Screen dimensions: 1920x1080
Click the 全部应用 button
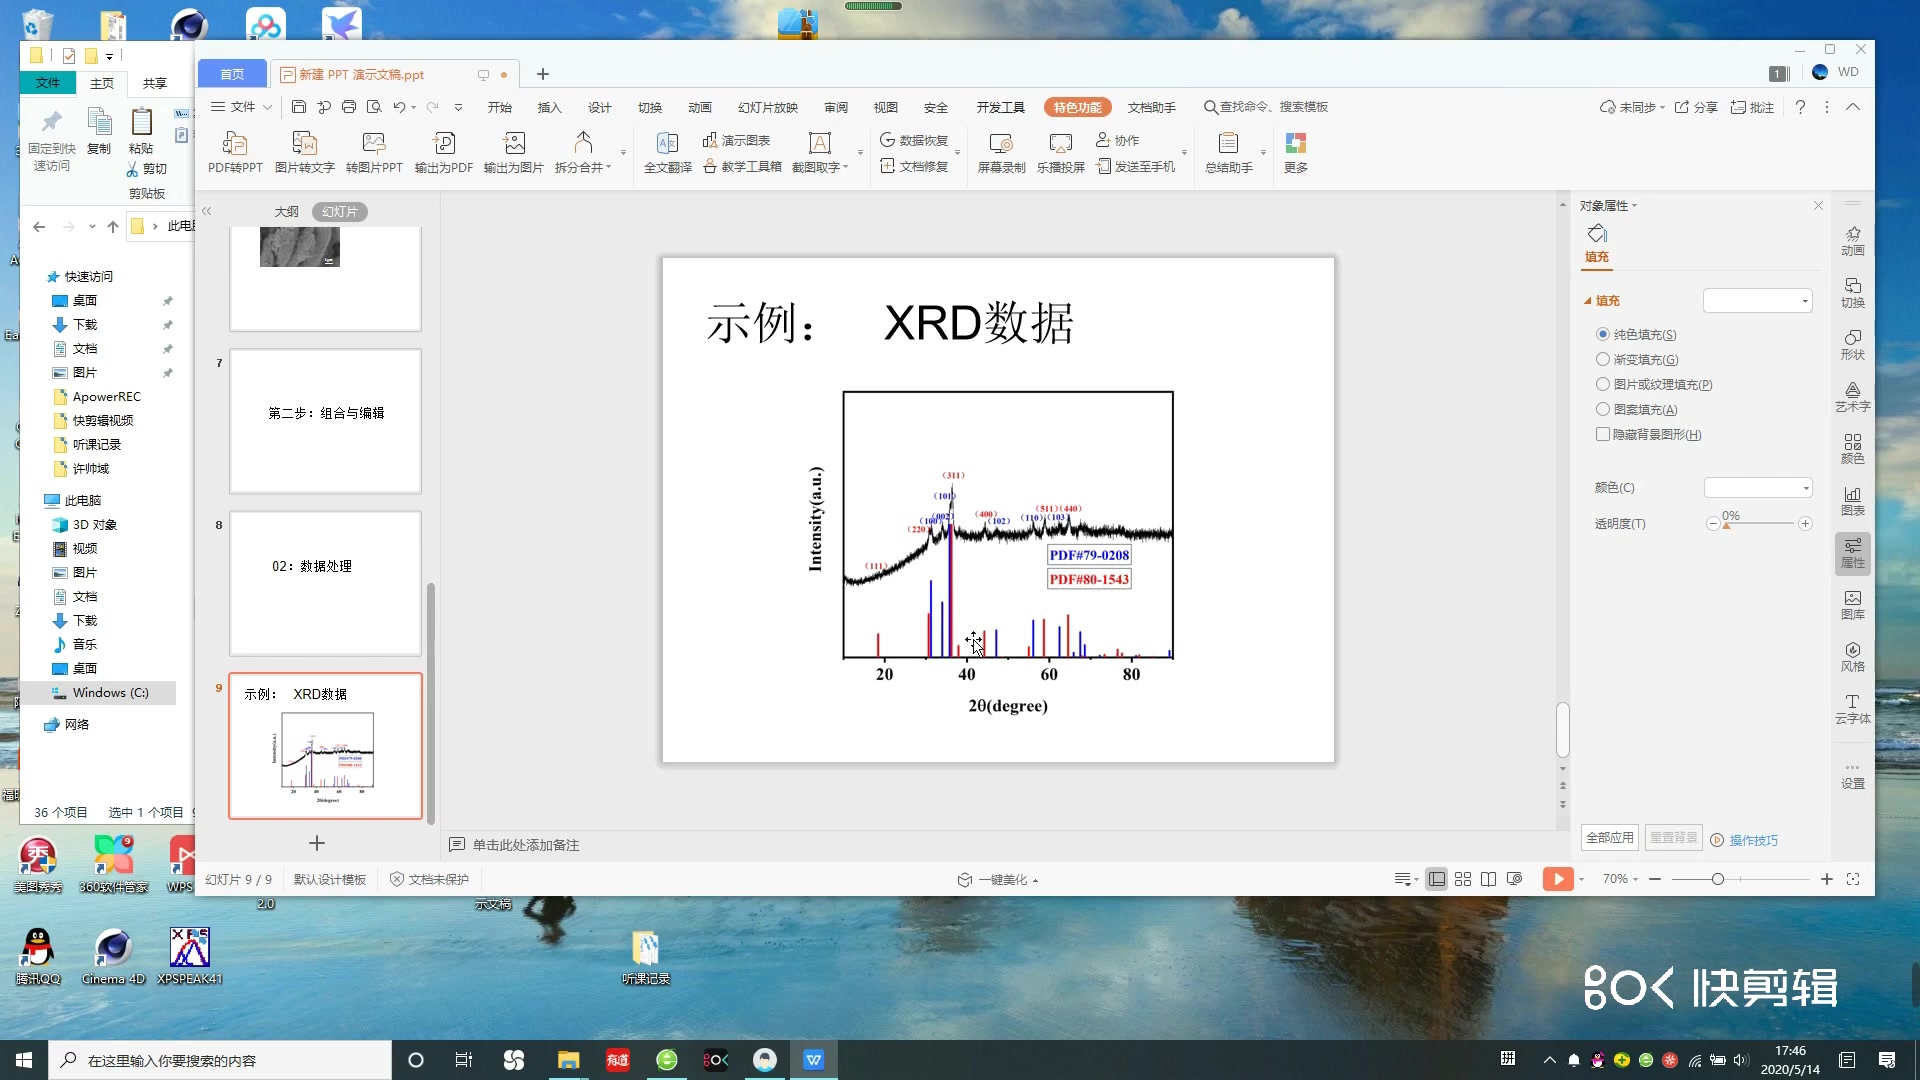(x=1609, y=838)
